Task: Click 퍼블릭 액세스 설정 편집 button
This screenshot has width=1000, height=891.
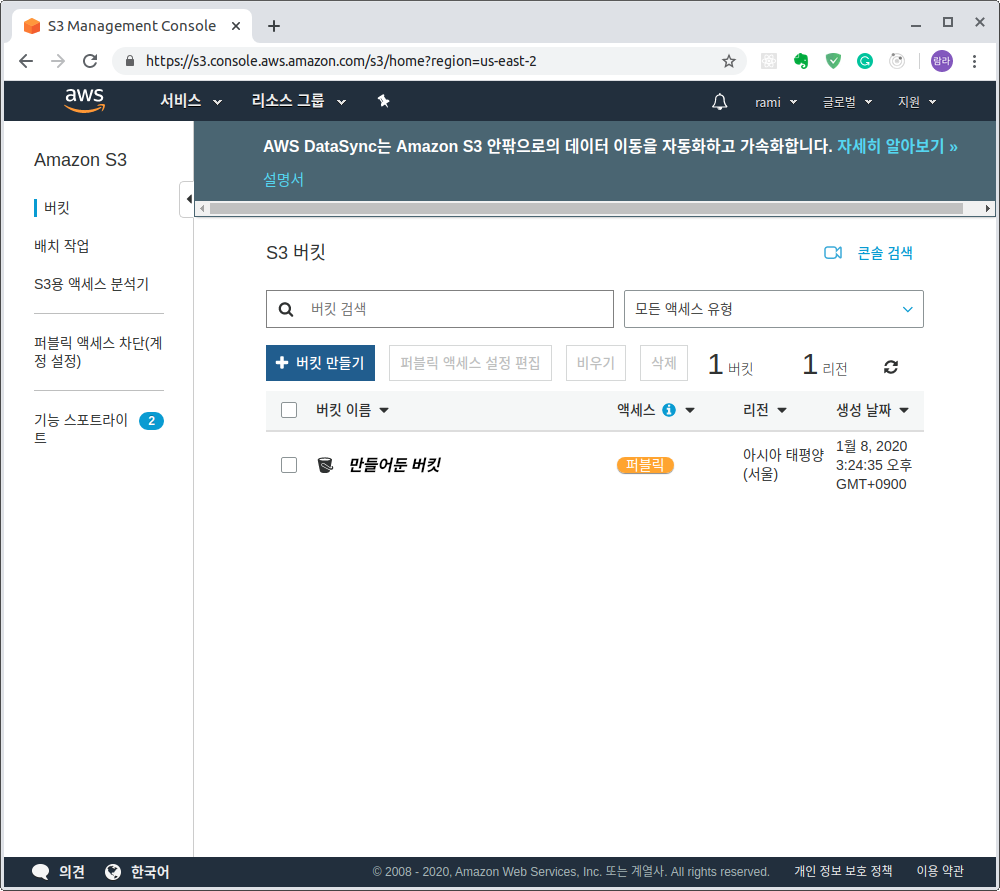Action: pos(470,363)
